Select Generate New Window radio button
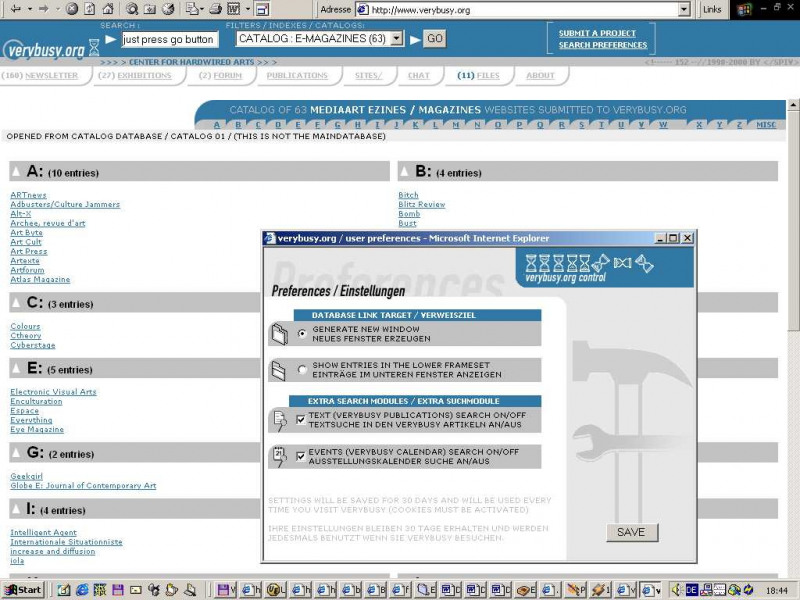Viewport: 800px width, 600px height. pos(303,334)
